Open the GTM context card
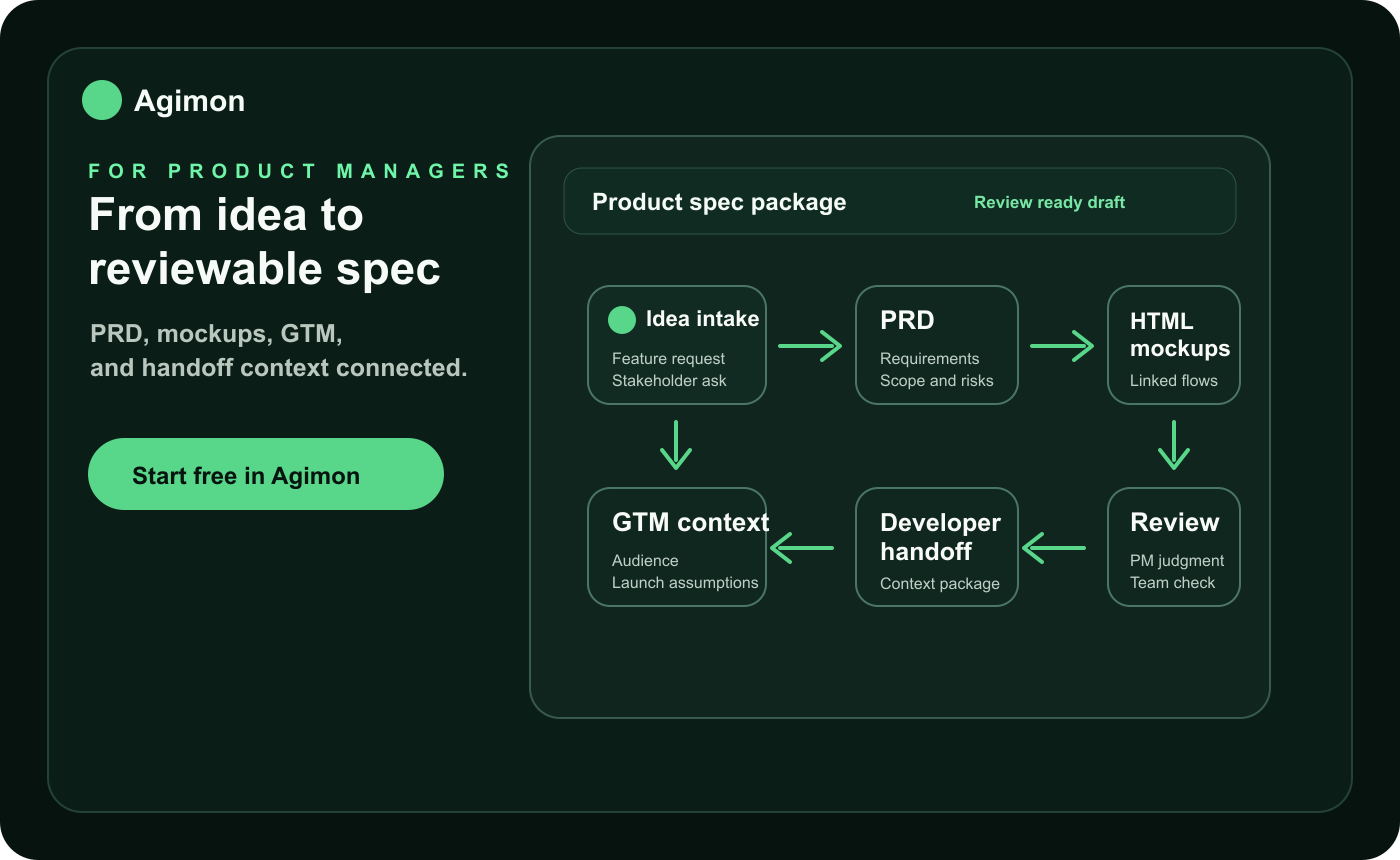The width and height of the screenshot is (1400, 860). pyautogui.click(x=677, y=547)
